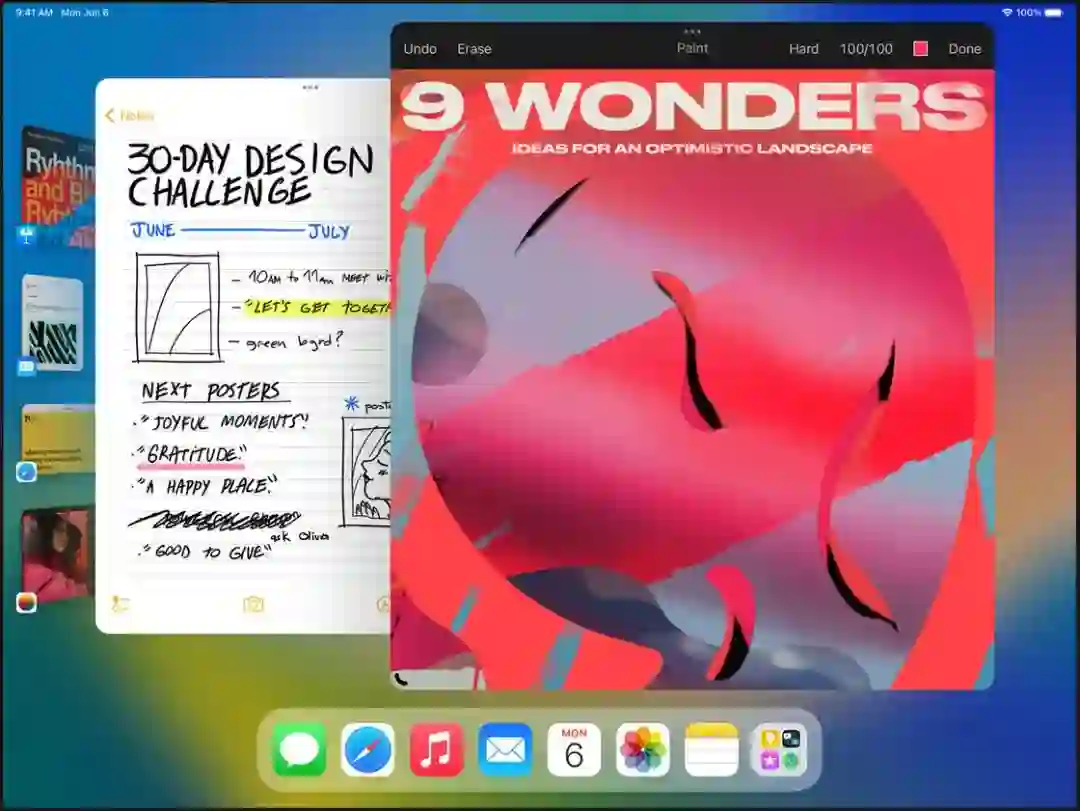This screenshot has height=811, width=1080.
Task: Switch to the yellow Safari stage thumbnail
Action: click(59, 439)
